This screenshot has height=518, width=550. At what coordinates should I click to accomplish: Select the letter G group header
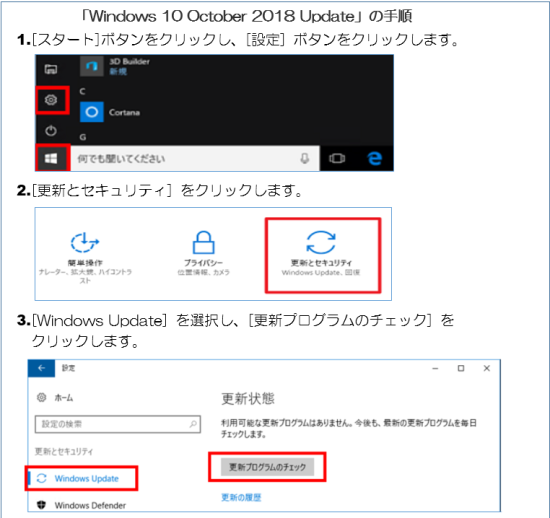(83, 137)
